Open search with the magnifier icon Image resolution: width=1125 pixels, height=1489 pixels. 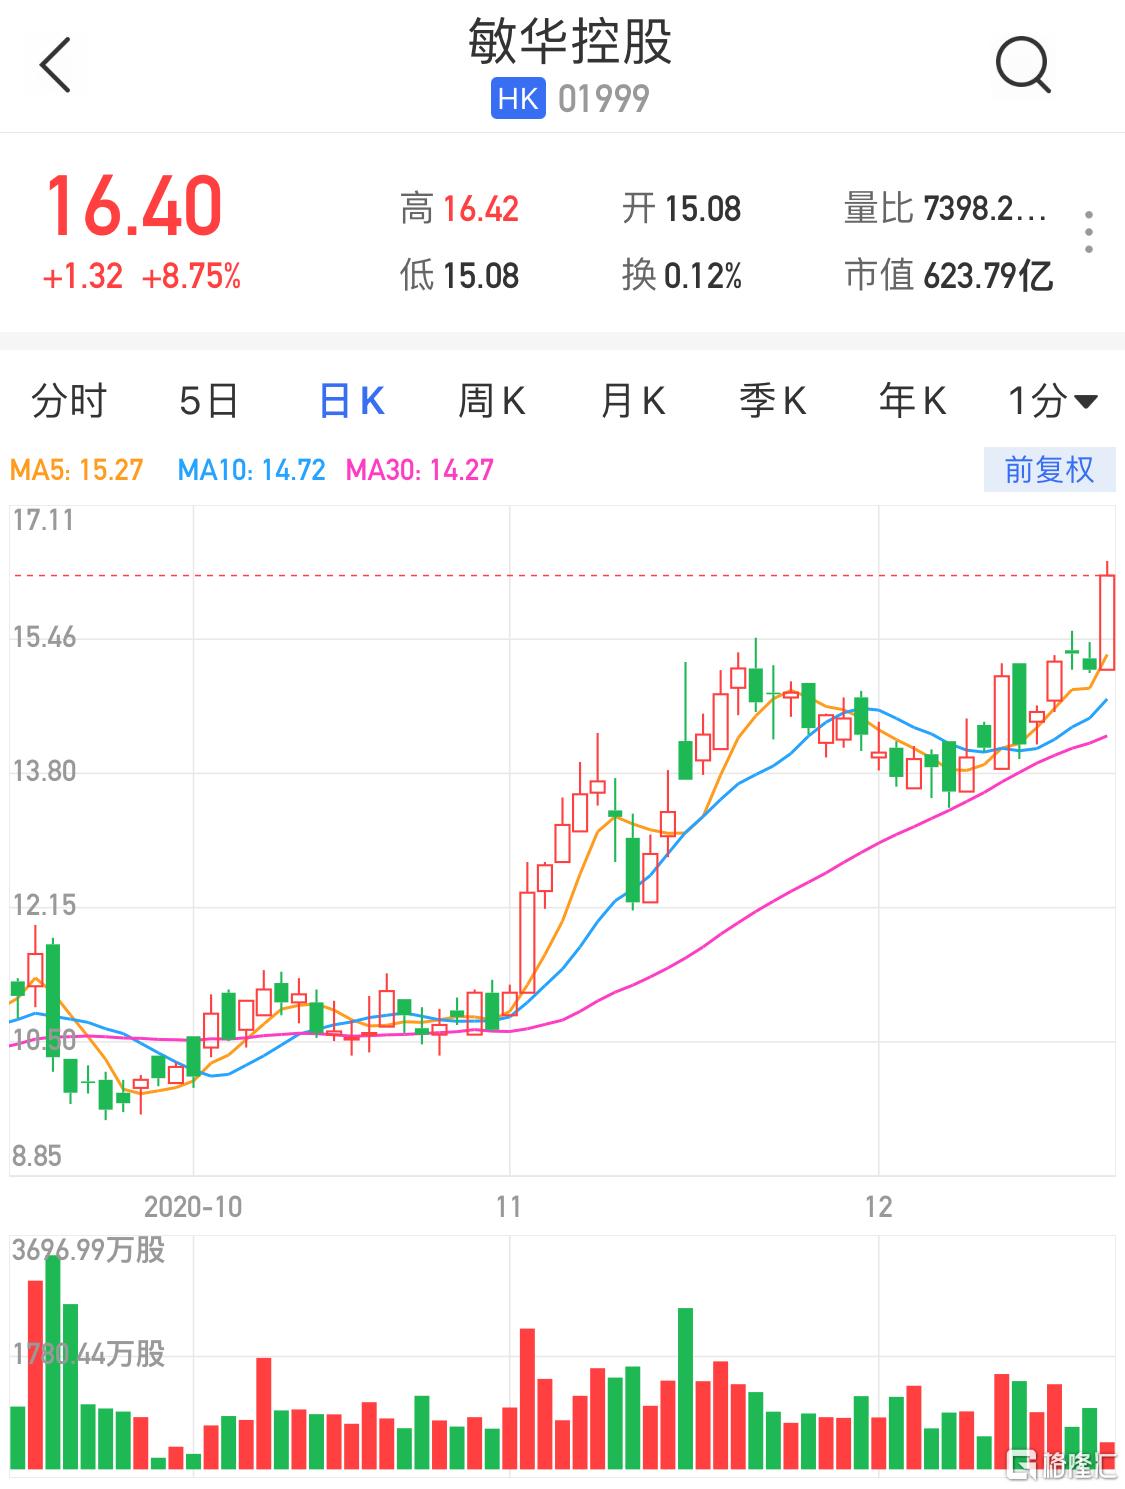1023,65
